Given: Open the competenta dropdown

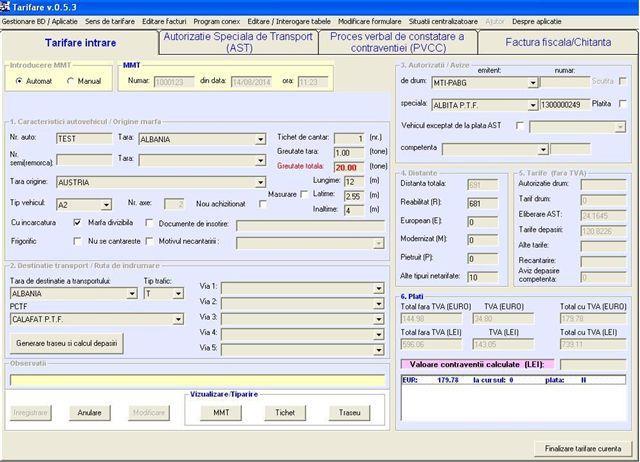Looking at the screenshot, I should 542,149.
